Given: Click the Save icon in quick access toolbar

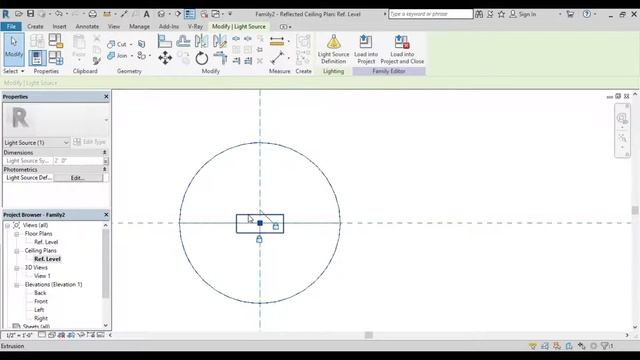Looking at the screenshot, I should click(30, 14).
